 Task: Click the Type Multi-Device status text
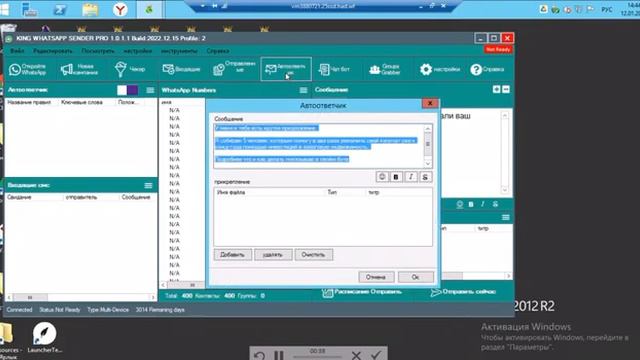pyautogui.click(x=108, y=310)
